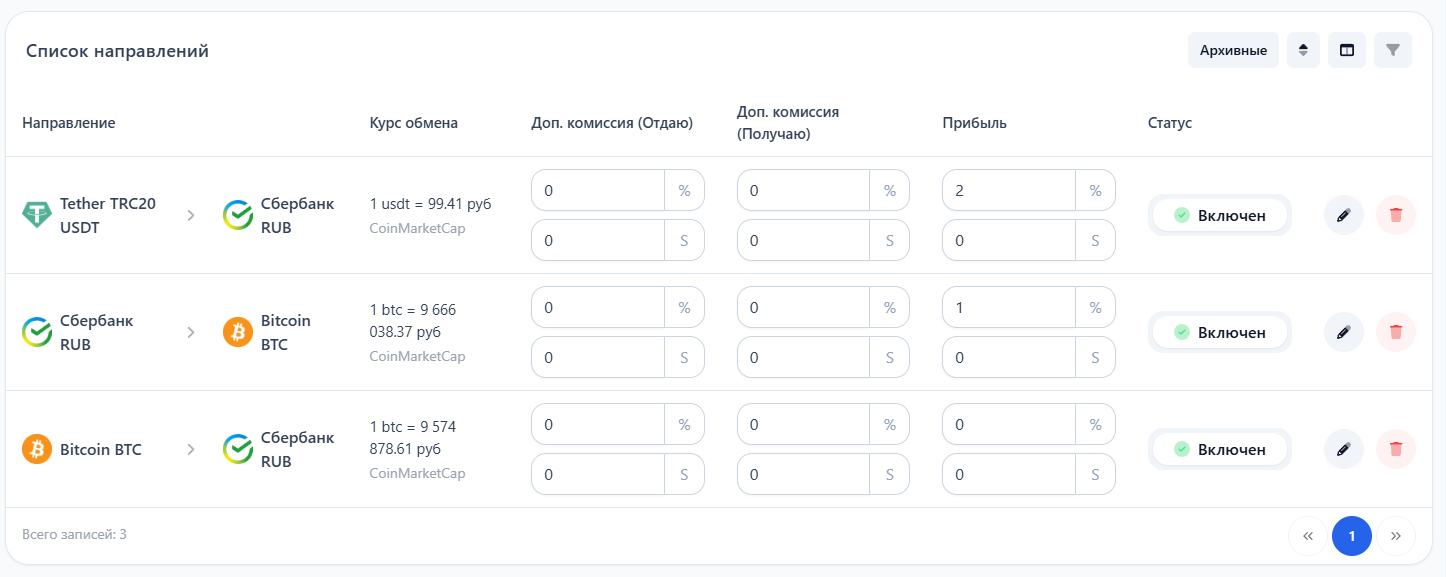
Task: Go to the next page arrows
Action: point(1396,537)
